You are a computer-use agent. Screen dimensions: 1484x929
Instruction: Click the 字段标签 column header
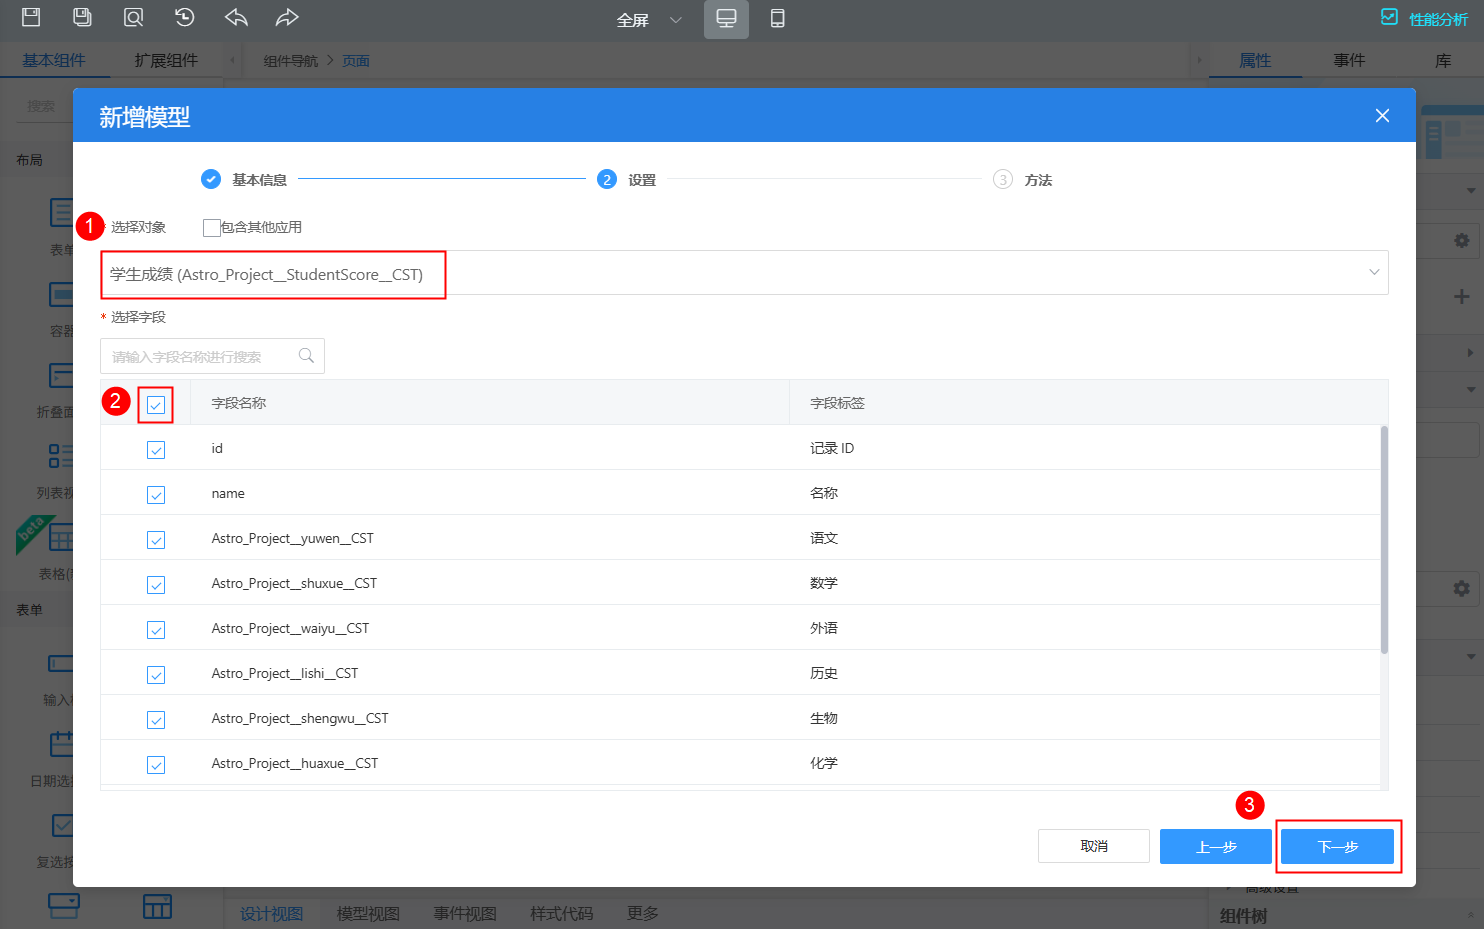[x=837, y=403]
